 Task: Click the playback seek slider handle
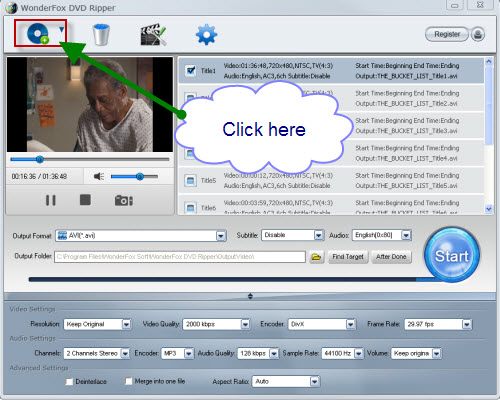pyautogui.click(x=40, y=159)
